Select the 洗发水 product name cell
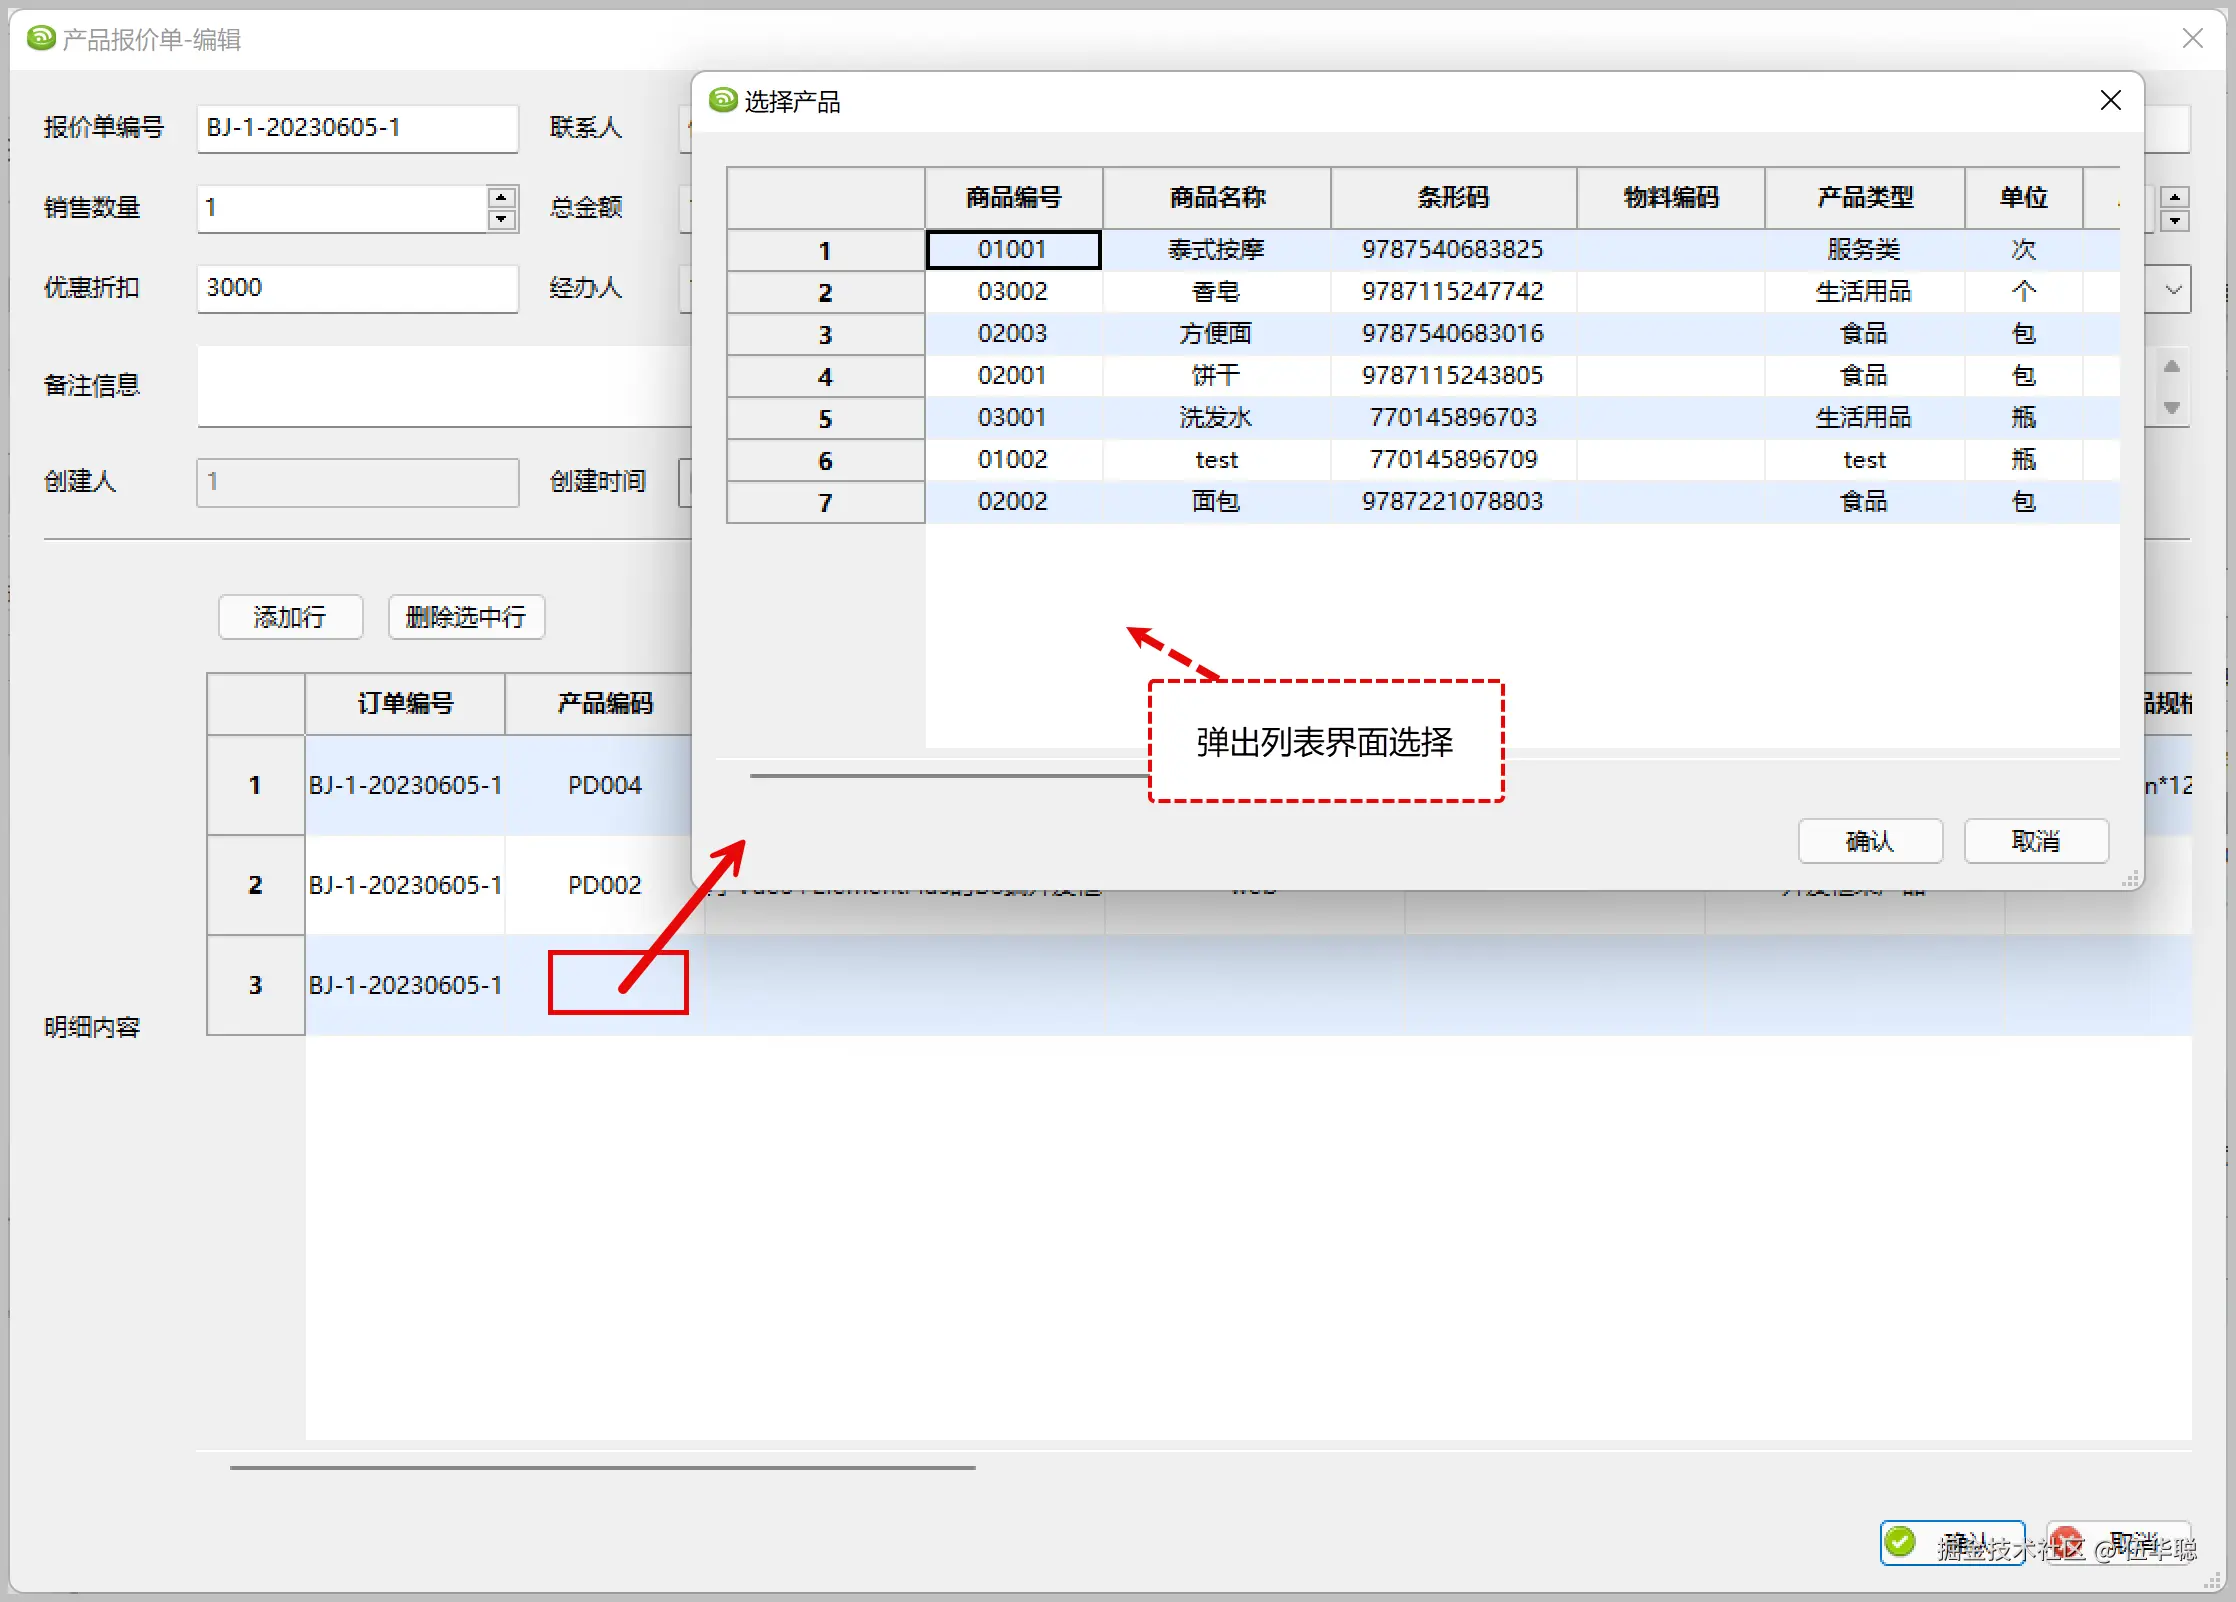The width and height of the screenshot is (2236, 1602). [1216, 417]
